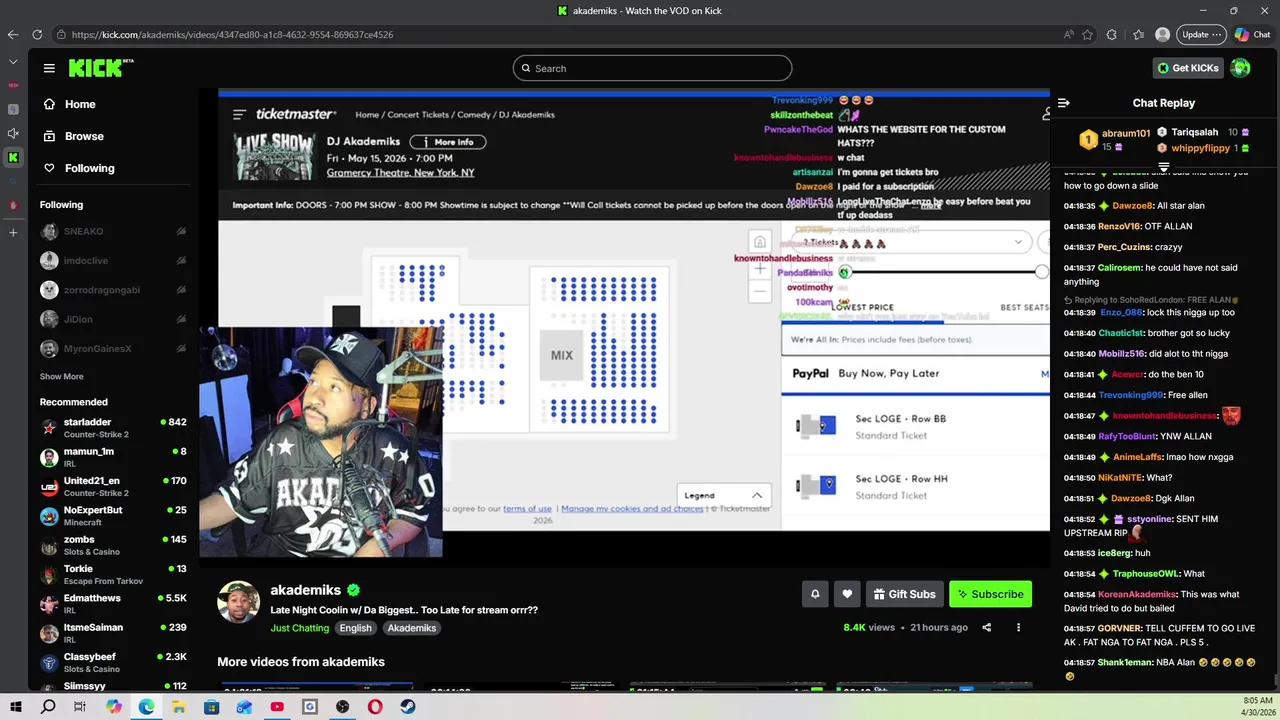Open whippyflippy leaderboard entry
This screenshot has height=720, width=1280.
click(1202, 148)
